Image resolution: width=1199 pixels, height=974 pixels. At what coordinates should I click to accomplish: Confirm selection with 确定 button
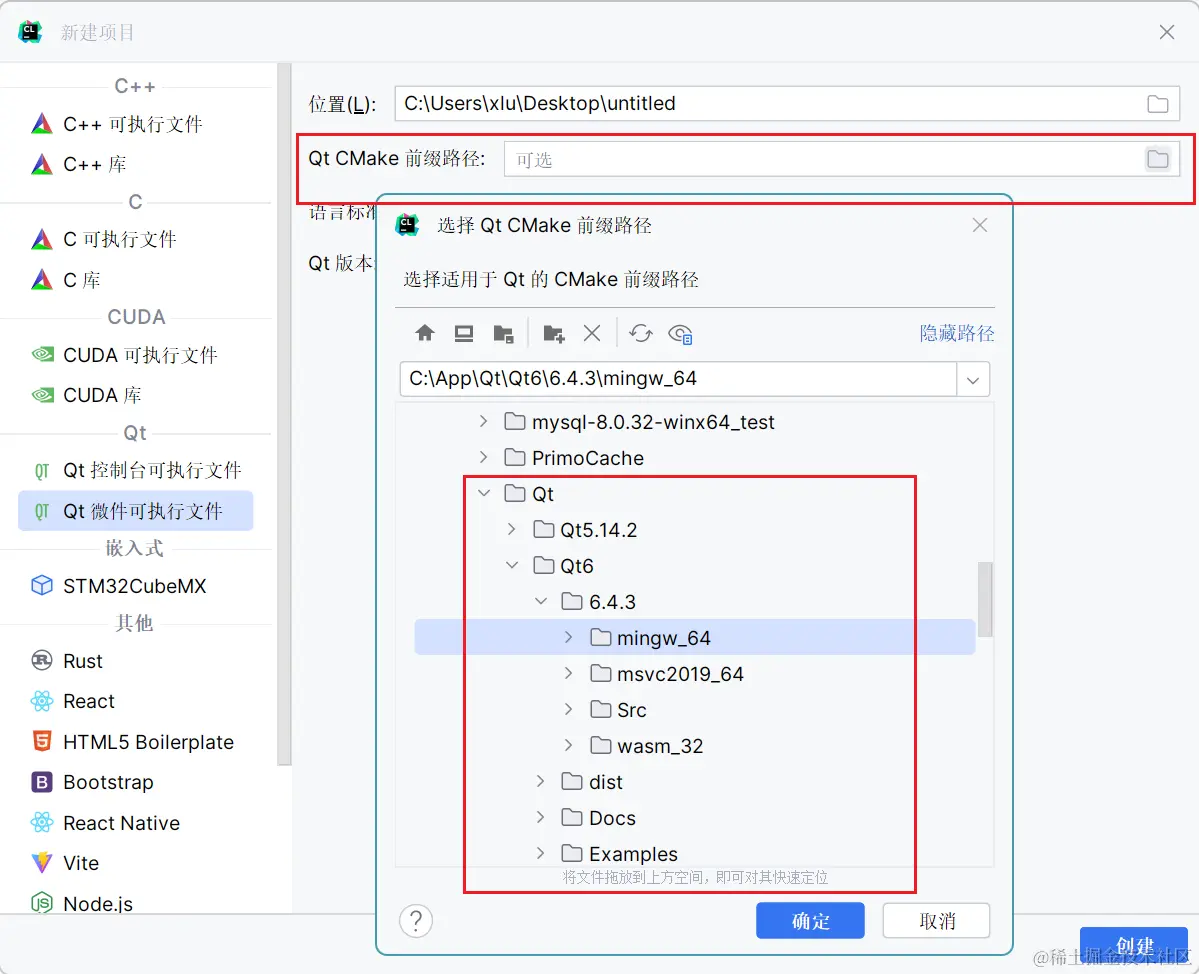[810, 920]
